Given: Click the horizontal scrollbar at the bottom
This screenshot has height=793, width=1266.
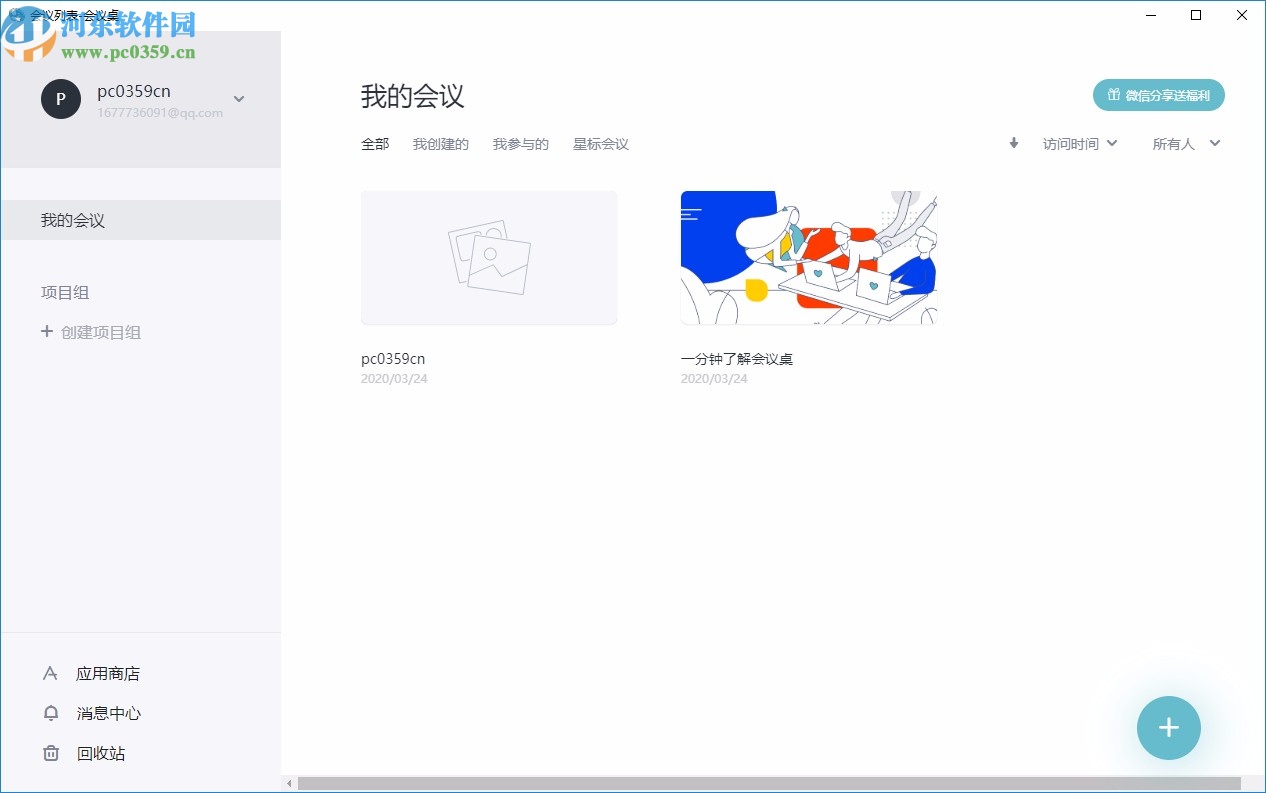Looking at the screenshot, I should pyautogui.click(x=770, y=783).
